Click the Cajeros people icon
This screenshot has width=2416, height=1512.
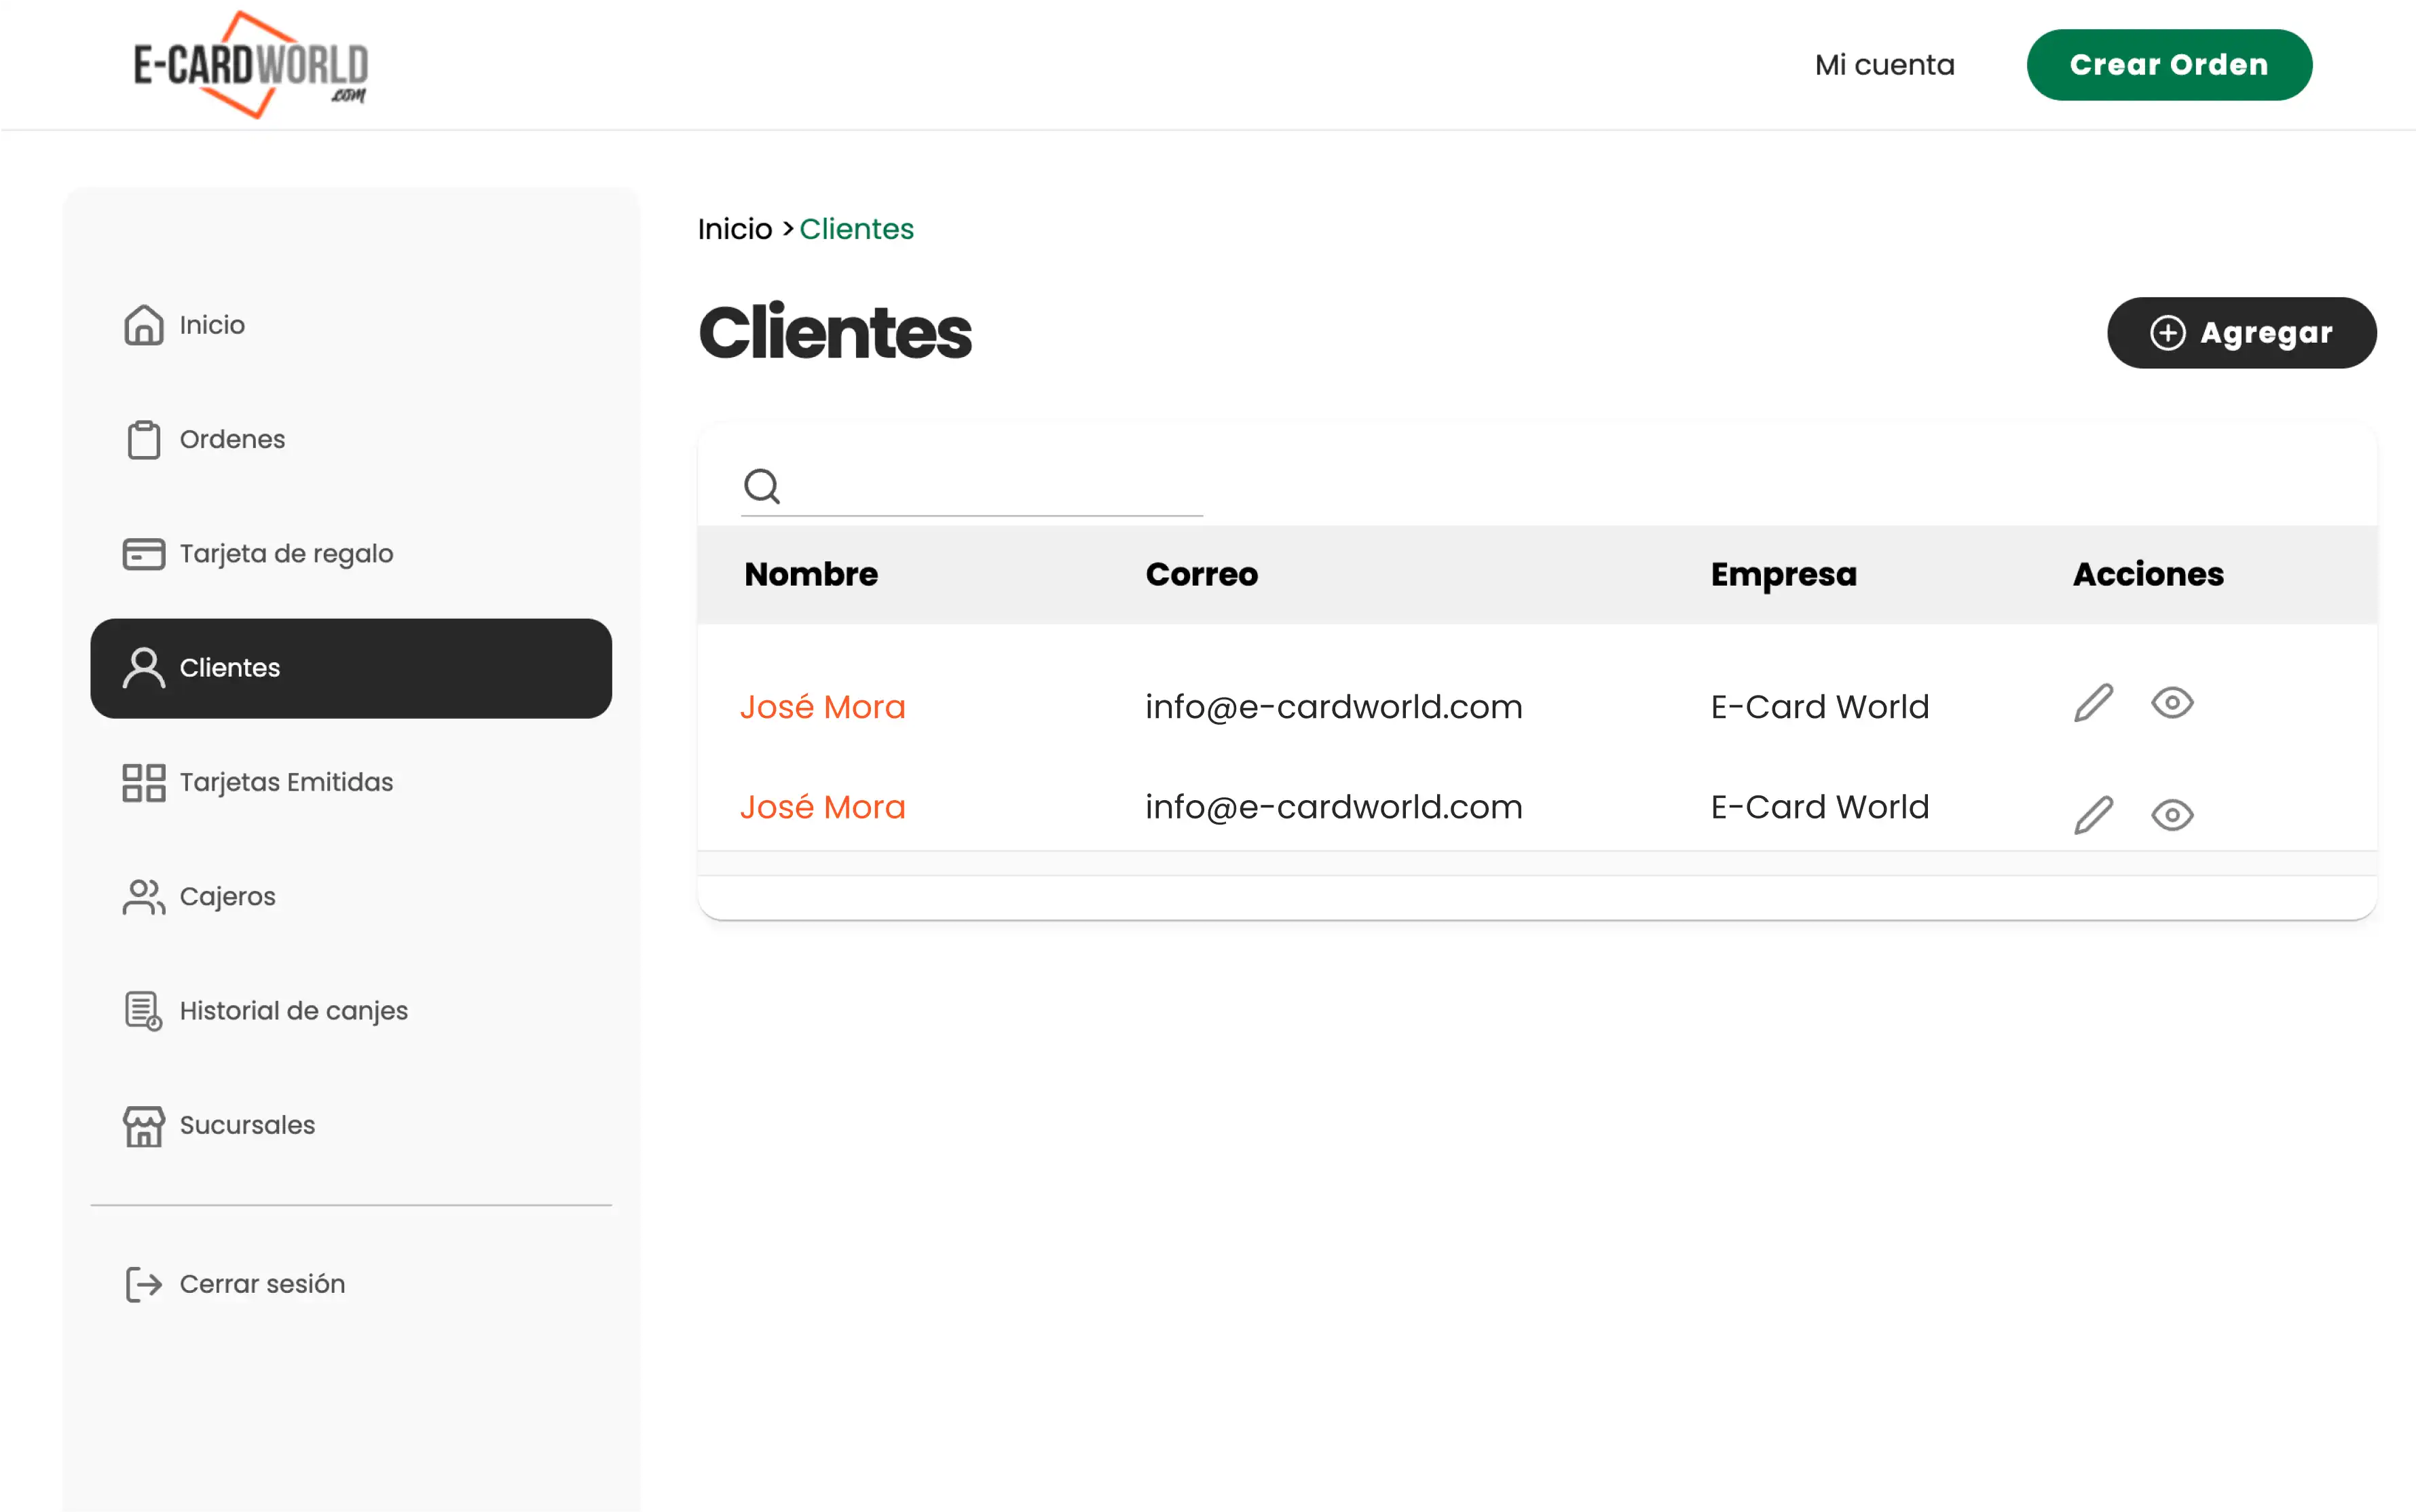pyautogui.click(x=143, y=897)
